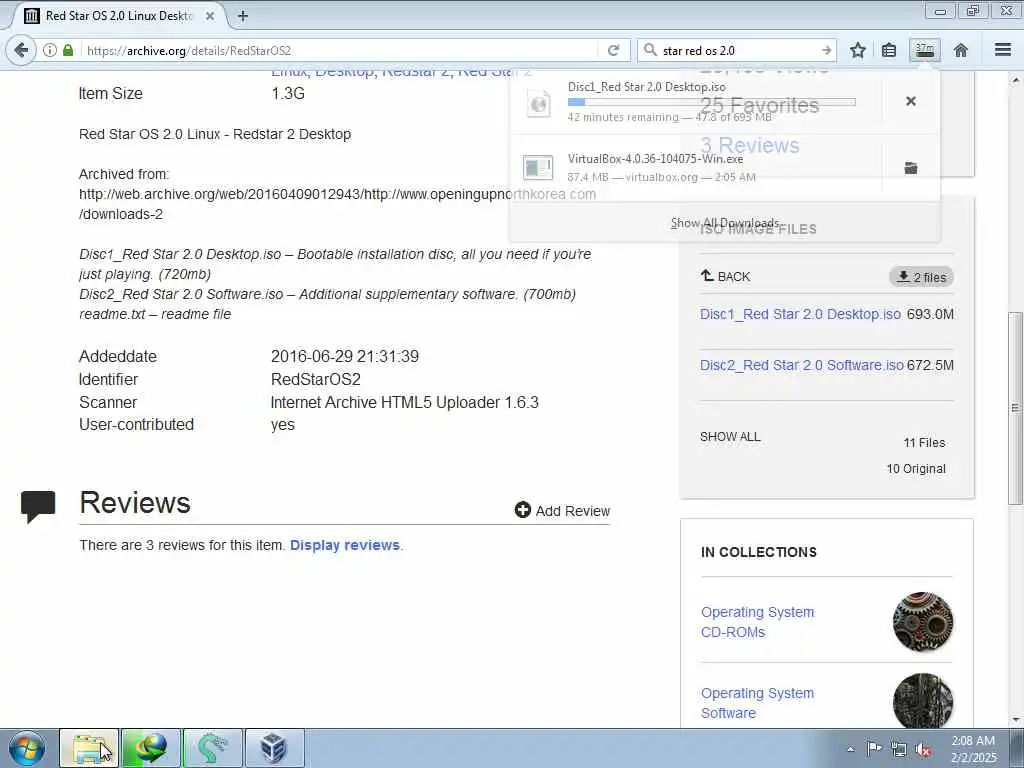Viewport: 1024px width, 768px height.
Task: Open Internet Download Manager taskbar icon
Action: (150, 748)
